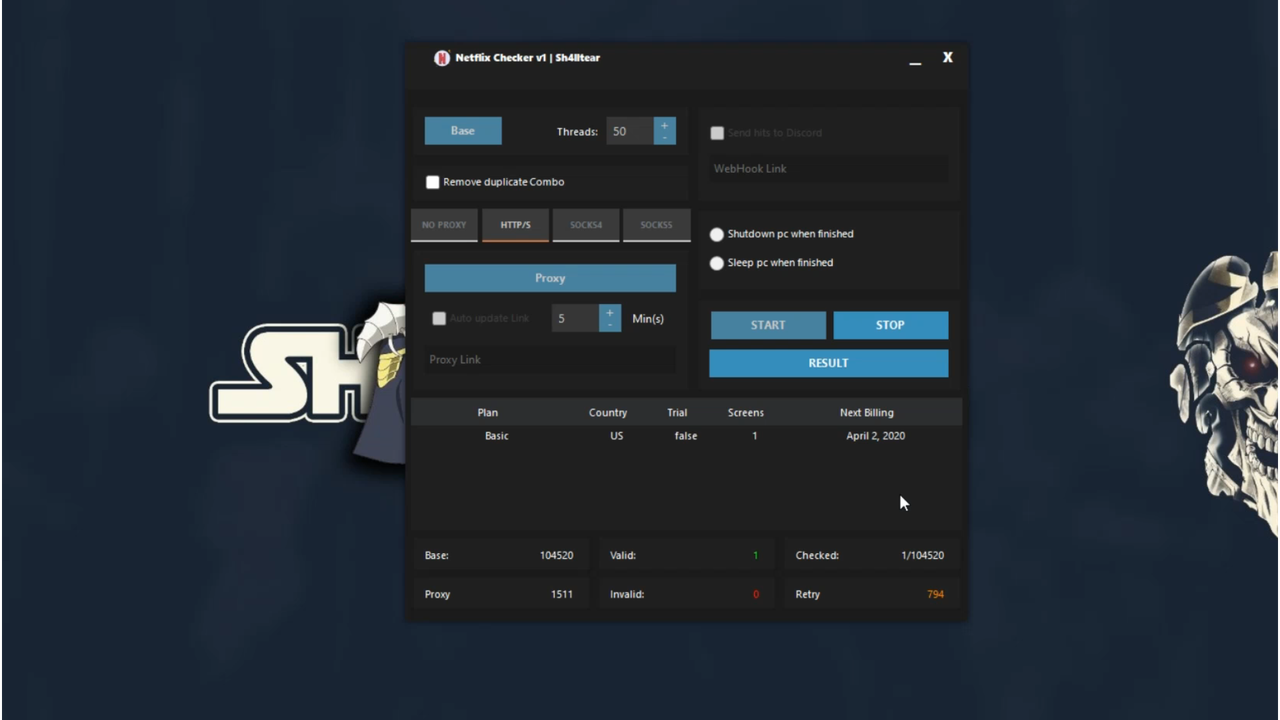Click the US country cell
The height and width of the screenshot is (720, 1280).
[617, 436]
